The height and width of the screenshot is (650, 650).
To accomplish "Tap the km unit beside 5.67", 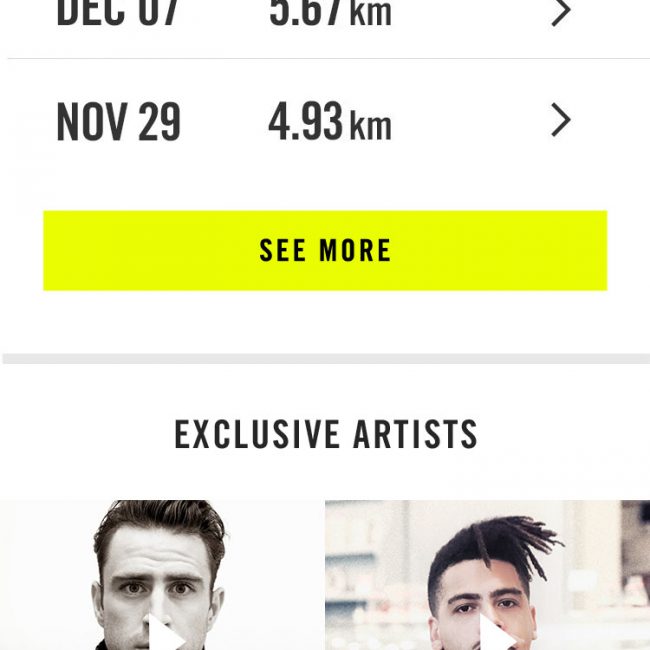I will tap(370, 14).
